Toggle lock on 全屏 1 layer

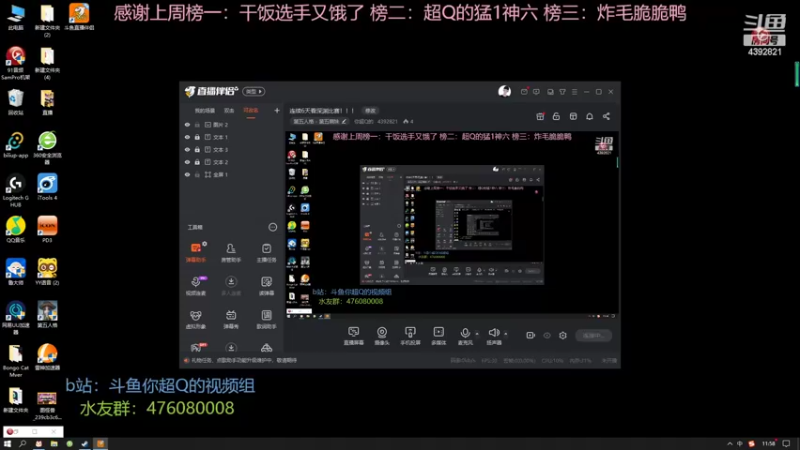click(x=197, y=174)
